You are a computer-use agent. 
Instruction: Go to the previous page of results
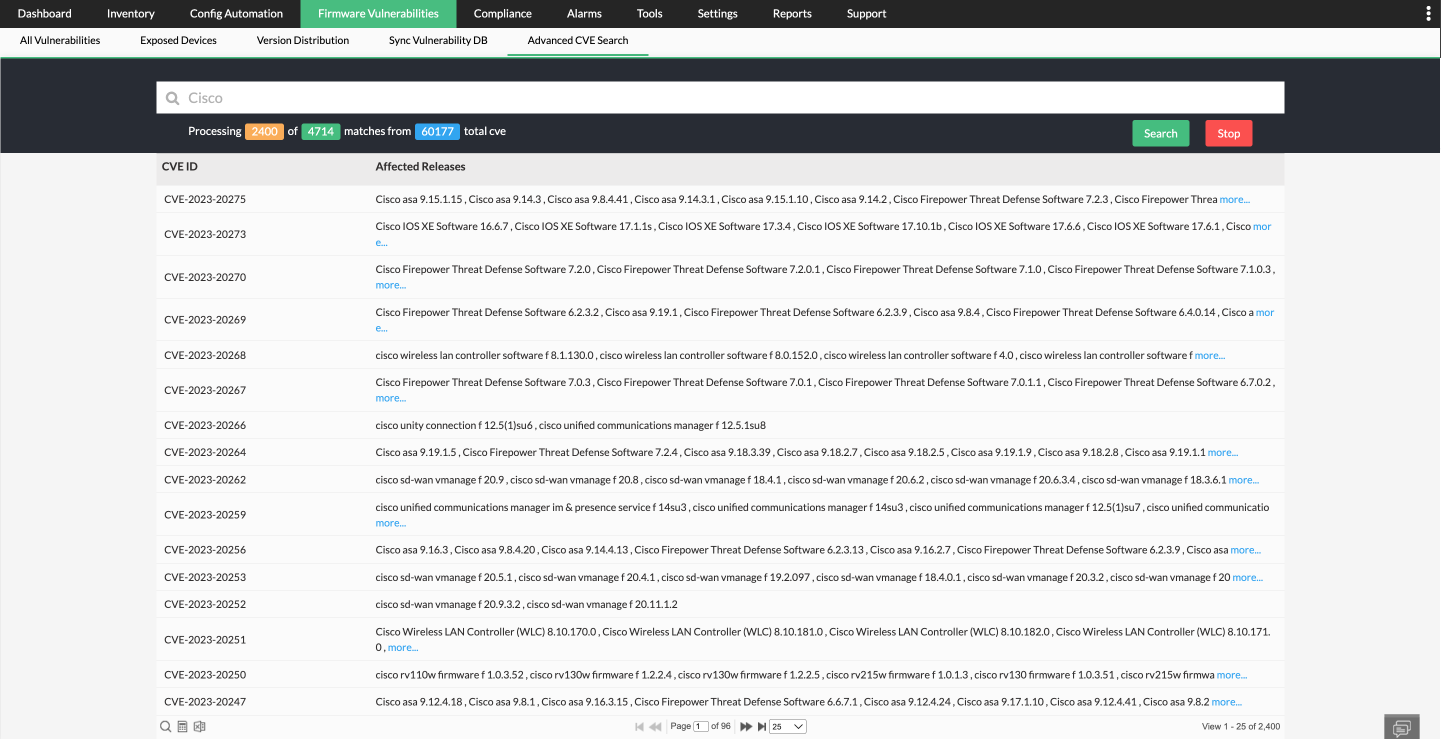(656, 727)
